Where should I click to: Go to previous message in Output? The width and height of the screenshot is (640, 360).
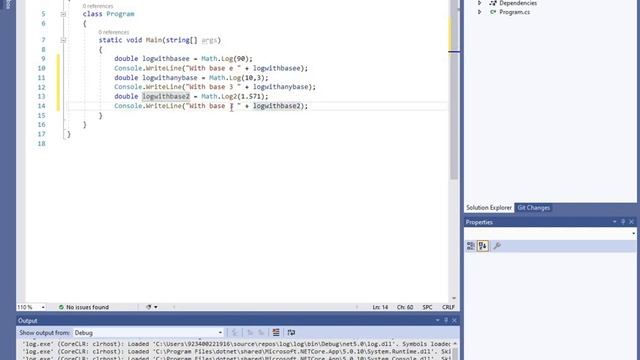pyautogui.click(x=250, y=333)
